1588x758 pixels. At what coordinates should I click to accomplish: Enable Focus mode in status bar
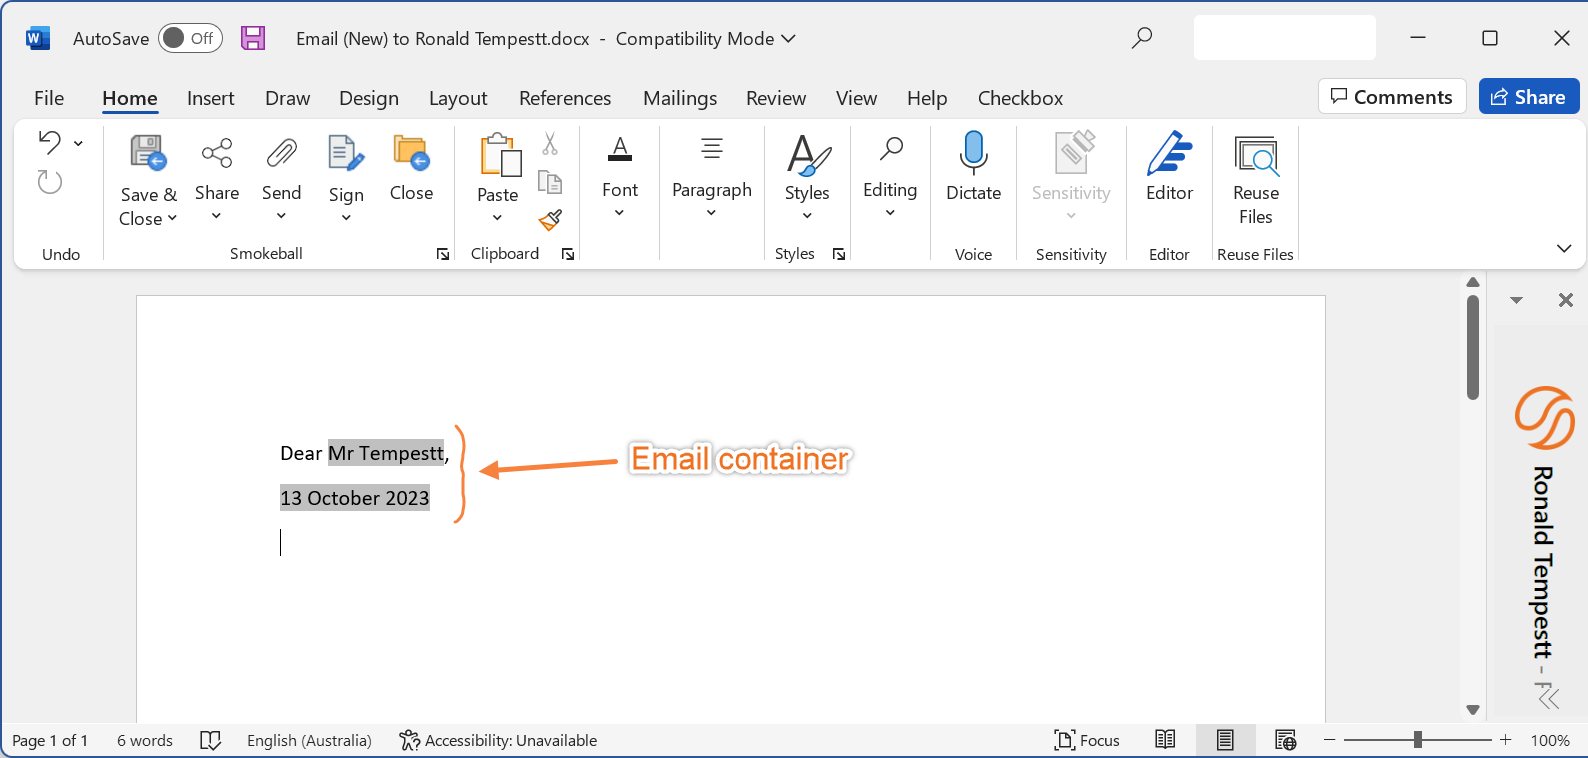pyautogui.click(x=1086, y=740)
